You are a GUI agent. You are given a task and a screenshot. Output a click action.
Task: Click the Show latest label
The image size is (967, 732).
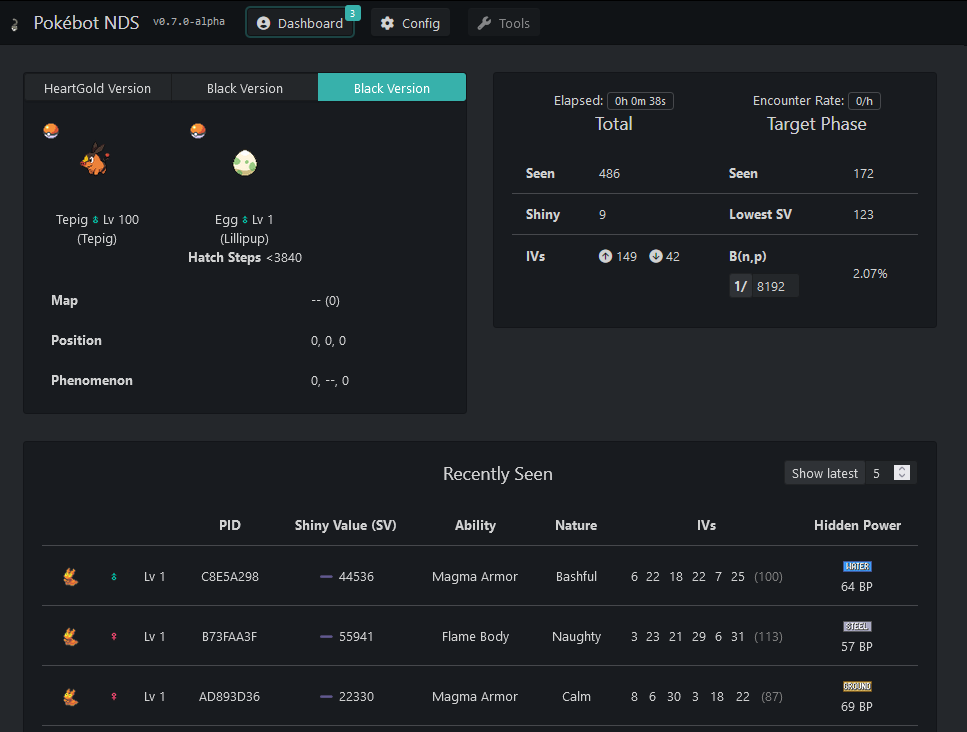click(x=825, y=473)
